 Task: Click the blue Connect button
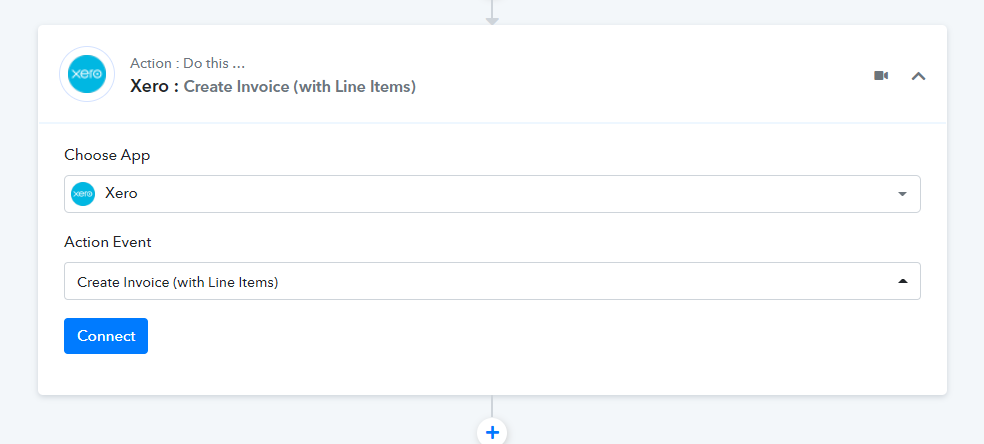coord(106,336)
